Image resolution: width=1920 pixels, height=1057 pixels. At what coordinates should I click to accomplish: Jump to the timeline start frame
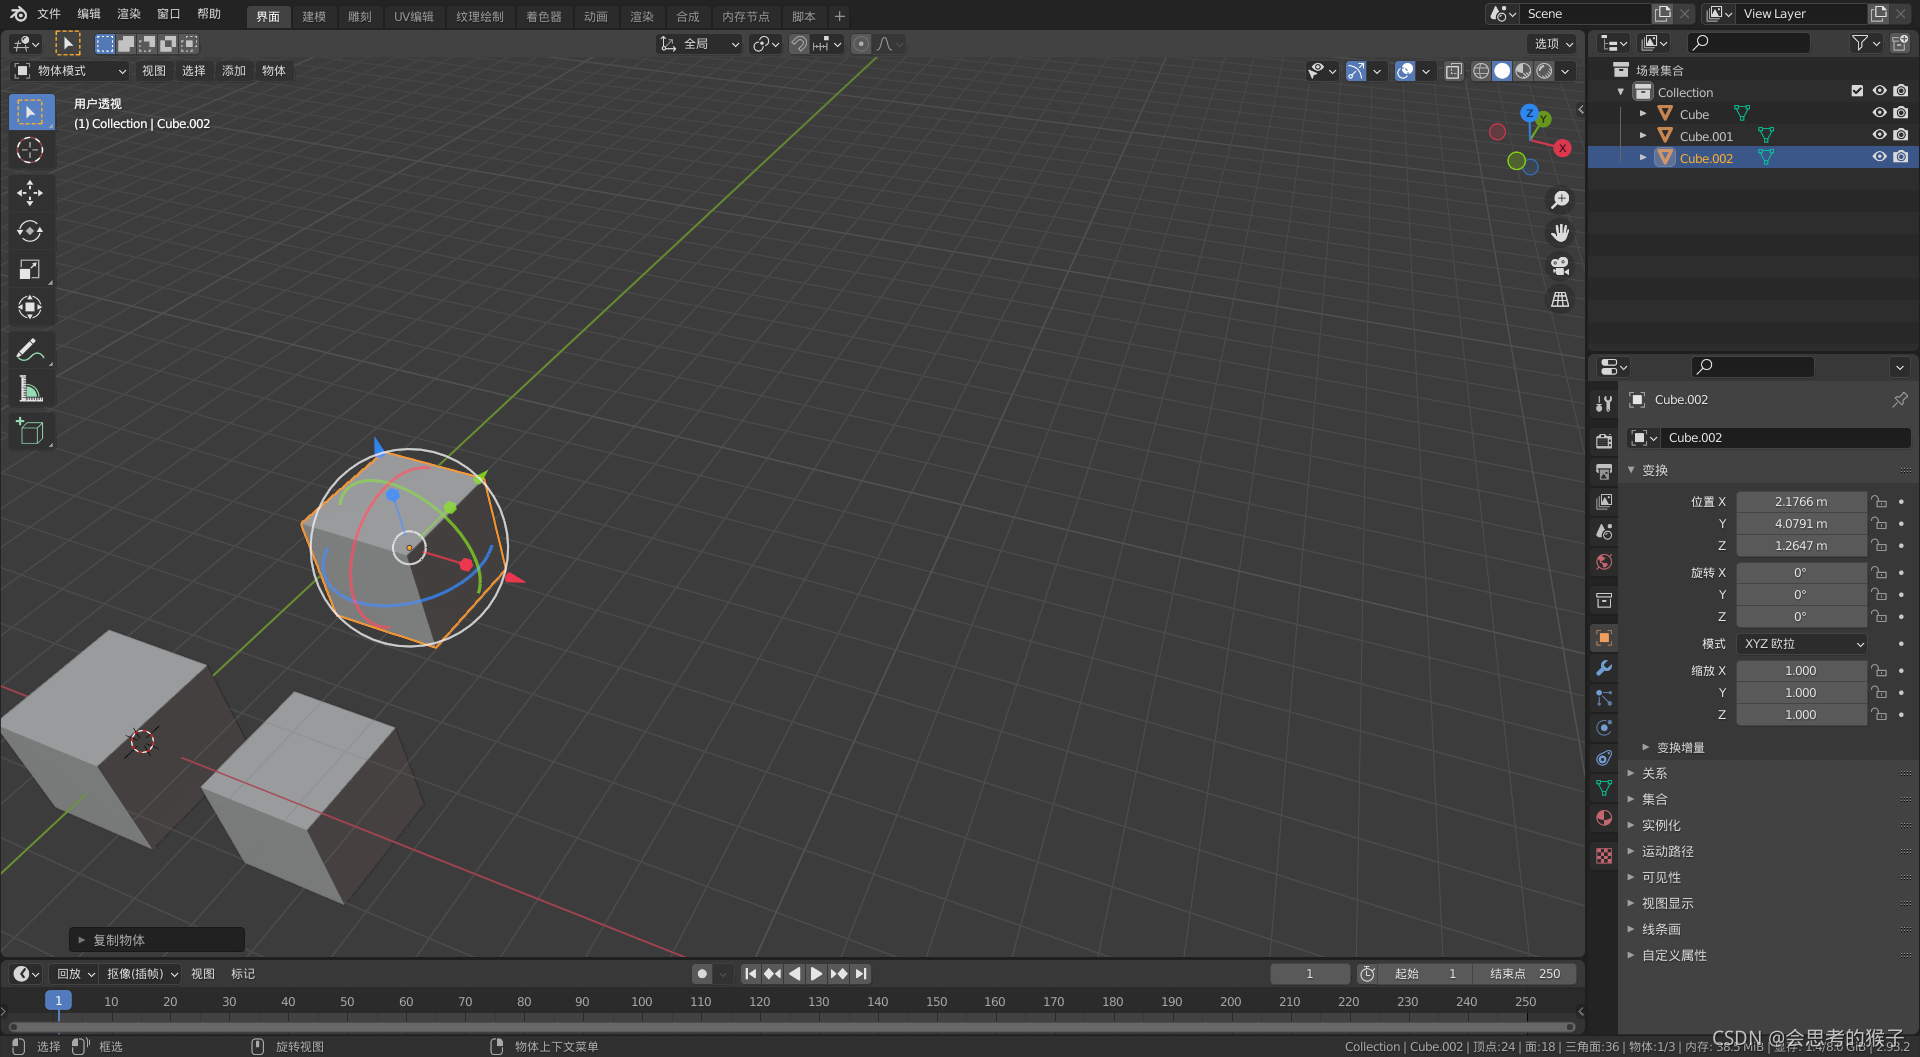coord(750,974)
